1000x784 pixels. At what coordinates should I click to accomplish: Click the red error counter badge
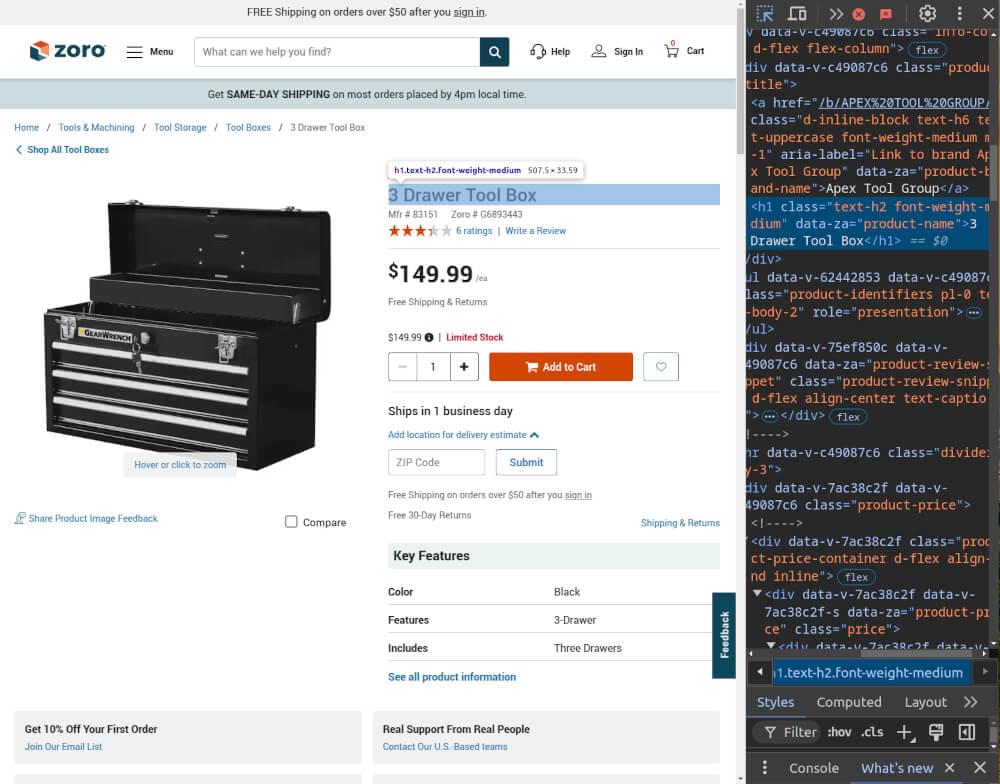coord(860,14)
